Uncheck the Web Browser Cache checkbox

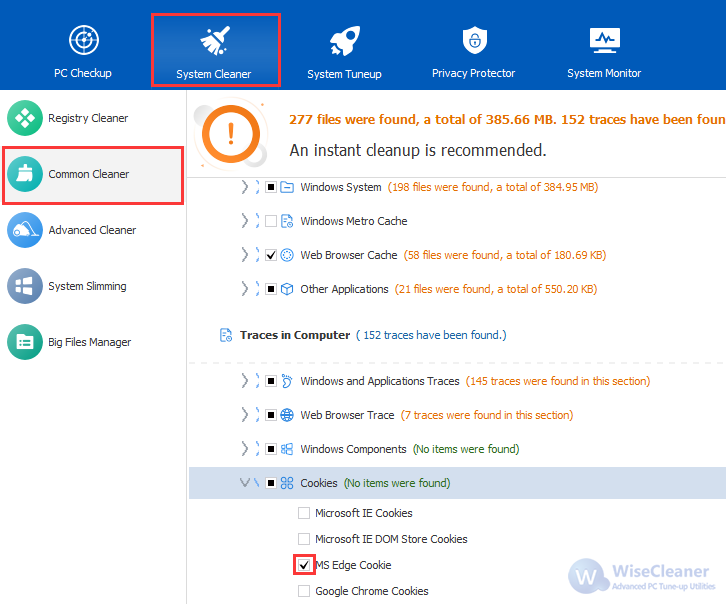(x=271, y=255)
